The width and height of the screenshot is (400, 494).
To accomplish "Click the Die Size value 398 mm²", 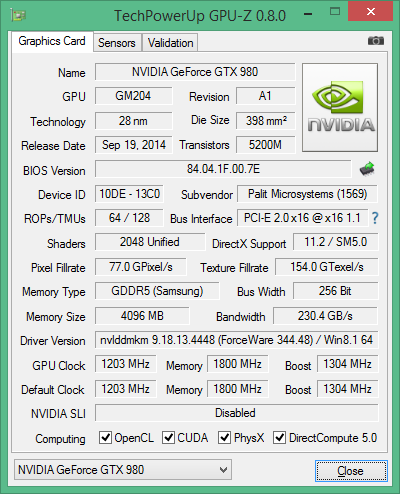I will click(x=266, y=121).
